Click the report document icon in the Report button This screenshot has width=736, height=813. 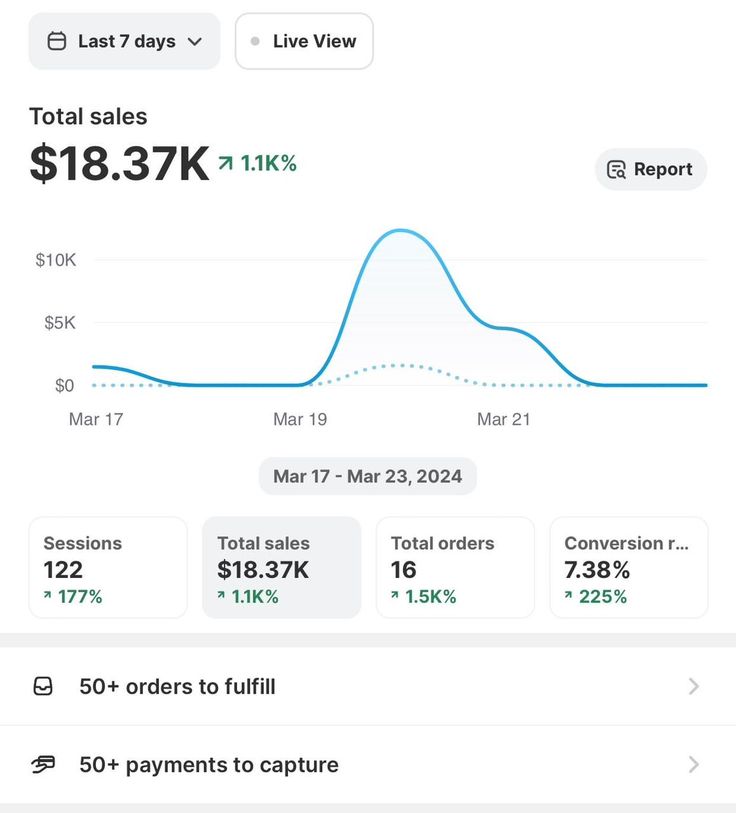[616, 169]
